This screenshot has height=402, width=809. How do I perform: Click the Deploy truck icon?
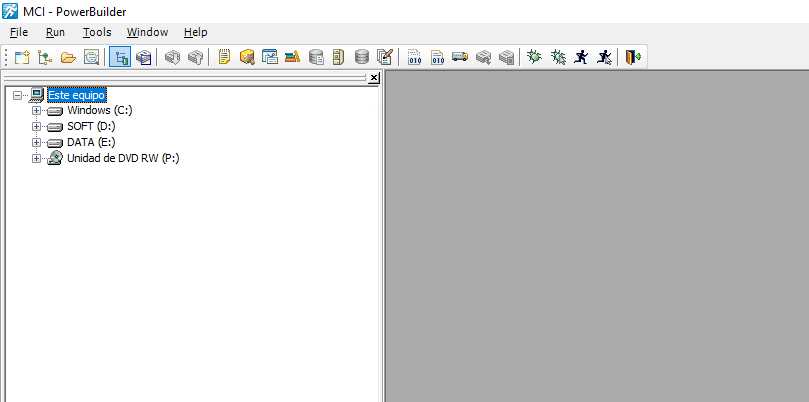[460, 58]
